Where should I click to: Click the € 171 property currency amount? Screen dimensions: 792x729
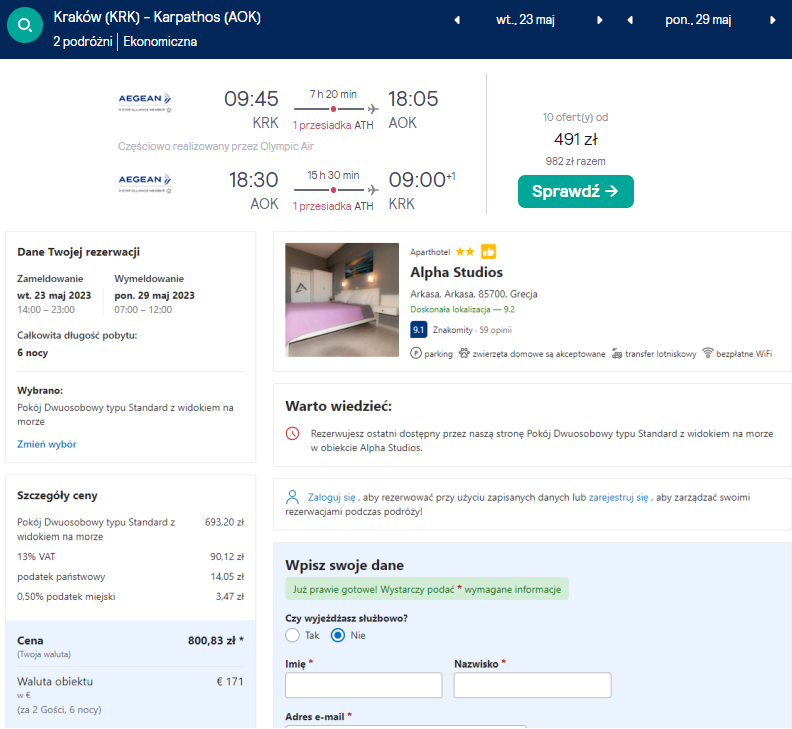point(230,682)
